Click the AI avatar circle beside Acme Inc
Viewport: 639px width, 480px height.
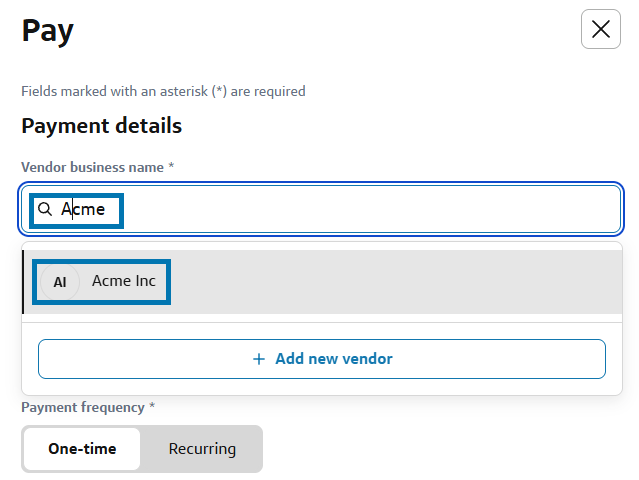(x=60, y=282)
